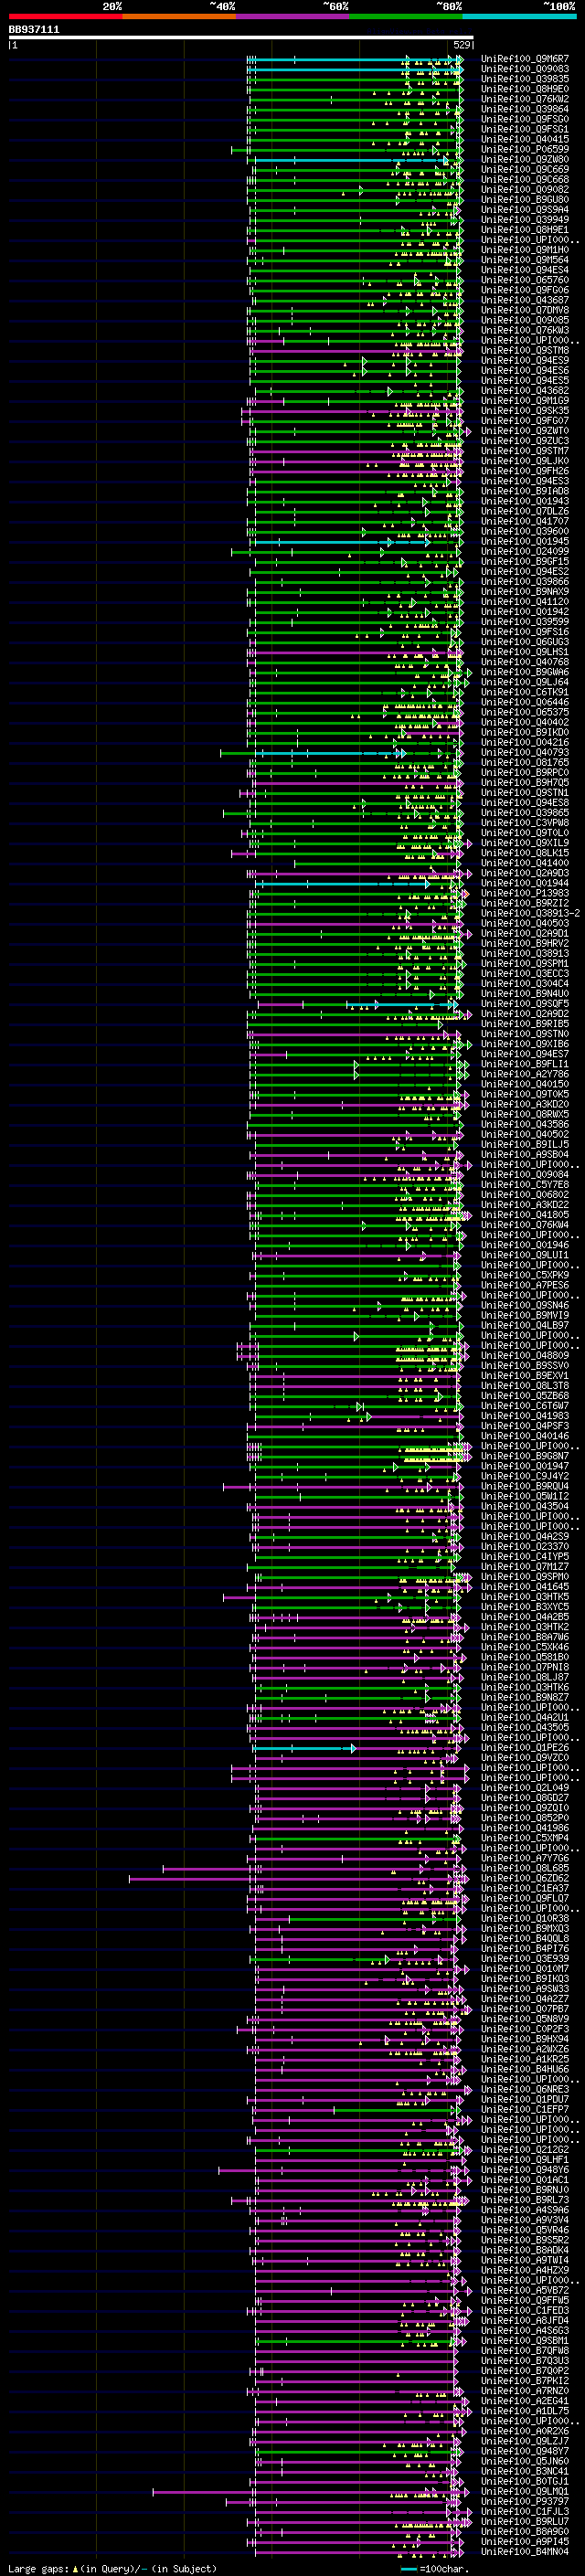Screen dimensions: 585x2576
Task: Open hit UniRef100_Q8H9E0
Action: pos(524,89)
